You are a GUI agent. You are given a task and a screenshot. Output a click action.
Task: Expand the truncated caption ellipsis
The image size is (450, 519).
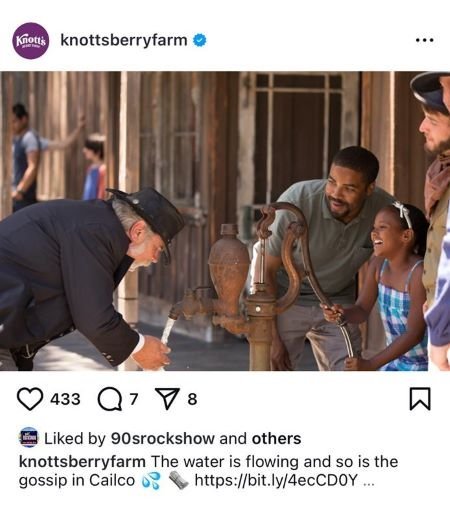coord(368,481)
